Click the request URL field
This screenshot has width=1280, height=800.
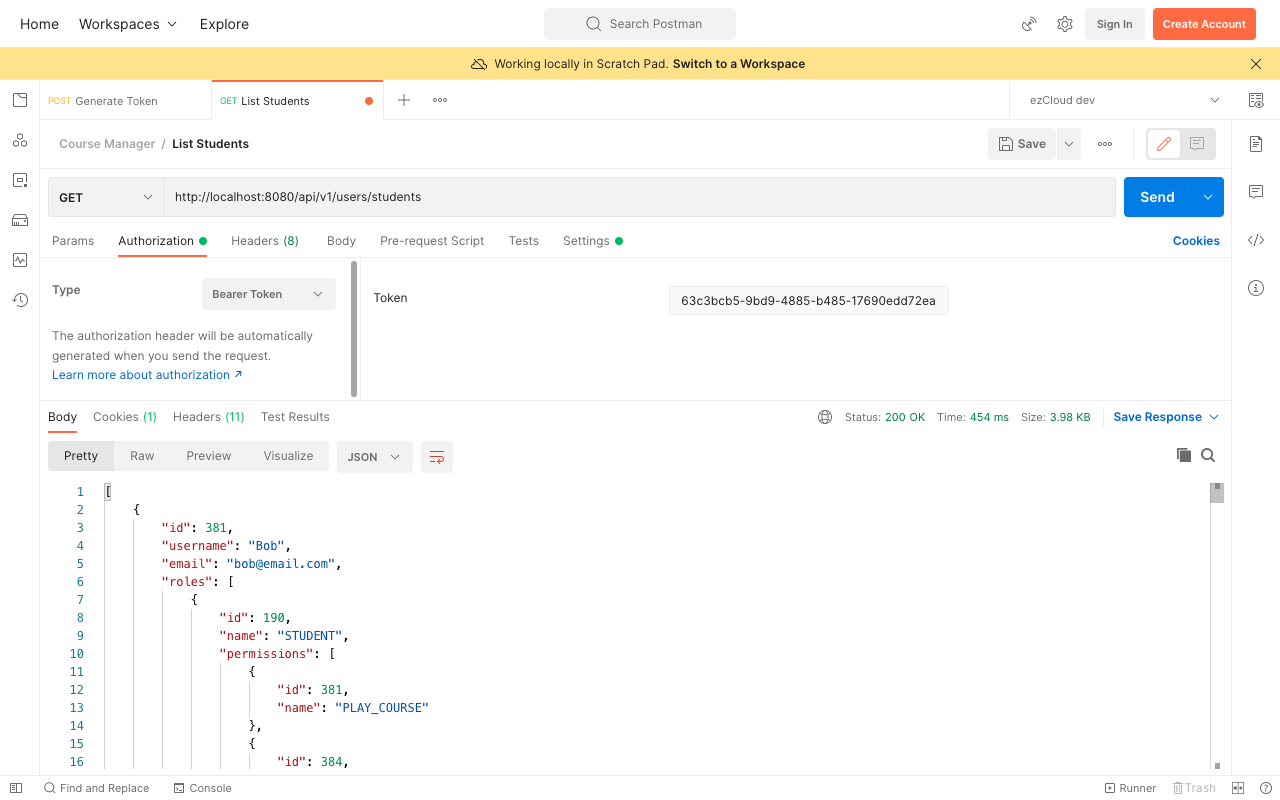coord(639,197)
